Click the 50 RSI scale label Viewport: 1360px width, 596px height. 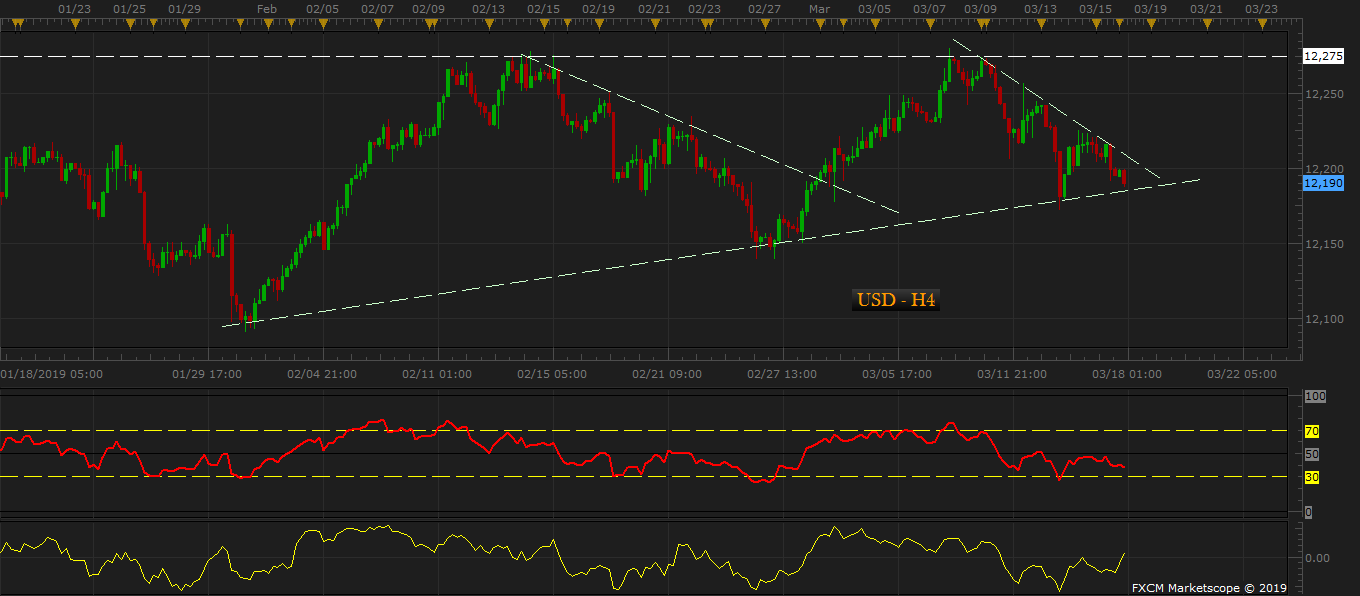click(x=1311, y=454)
